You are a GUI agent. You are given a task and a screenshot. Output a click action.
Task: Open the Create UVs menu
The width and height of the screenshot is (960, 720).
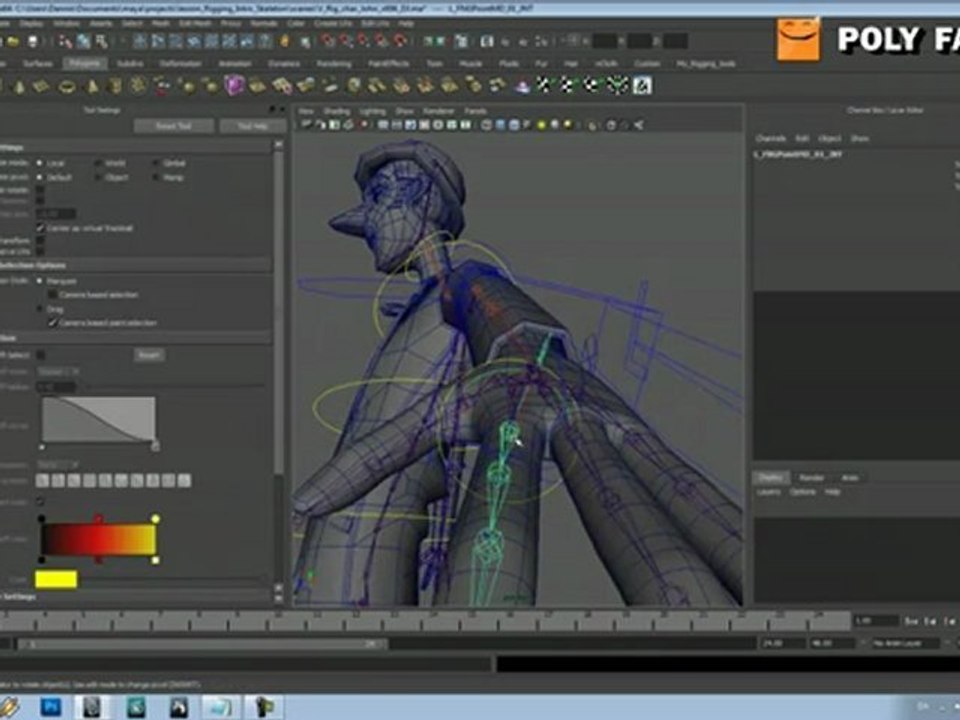[x=332, y=23]
